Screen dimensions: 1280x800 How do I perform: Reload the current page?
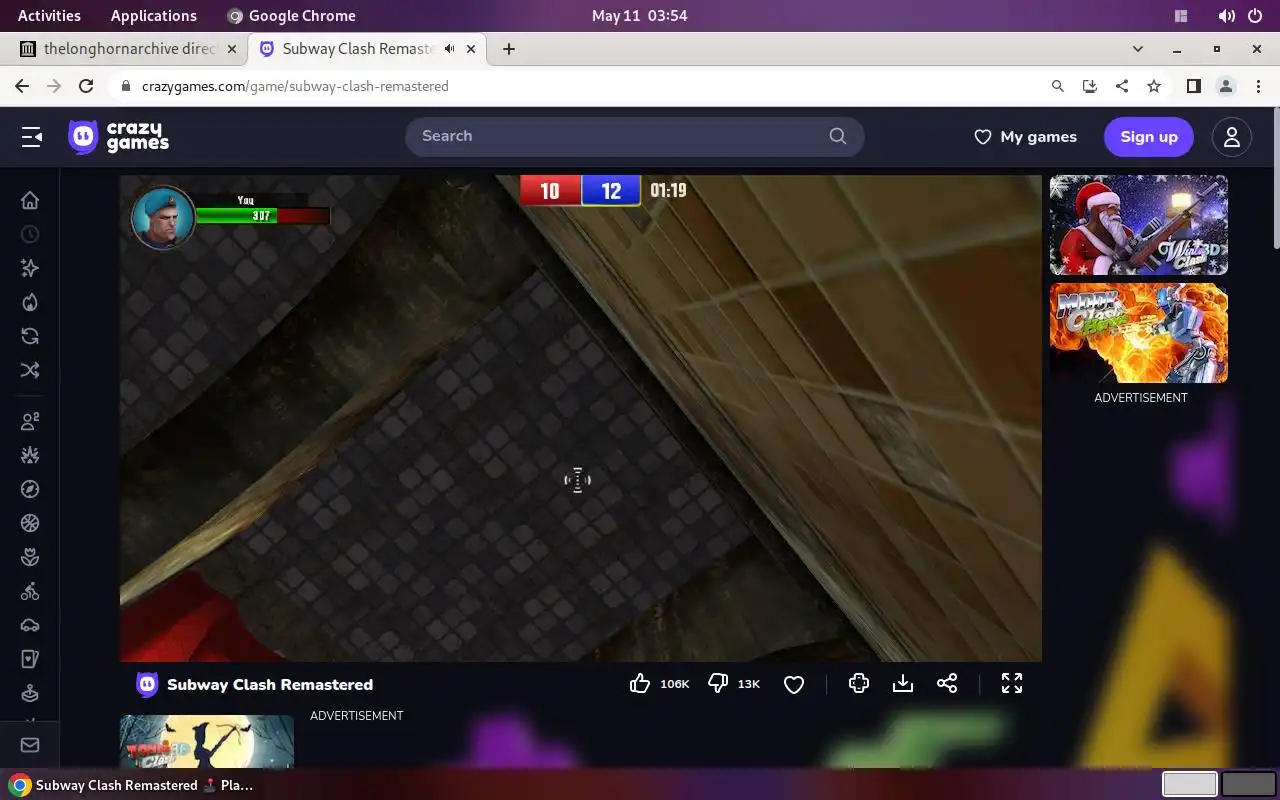[x=86, y=86]
